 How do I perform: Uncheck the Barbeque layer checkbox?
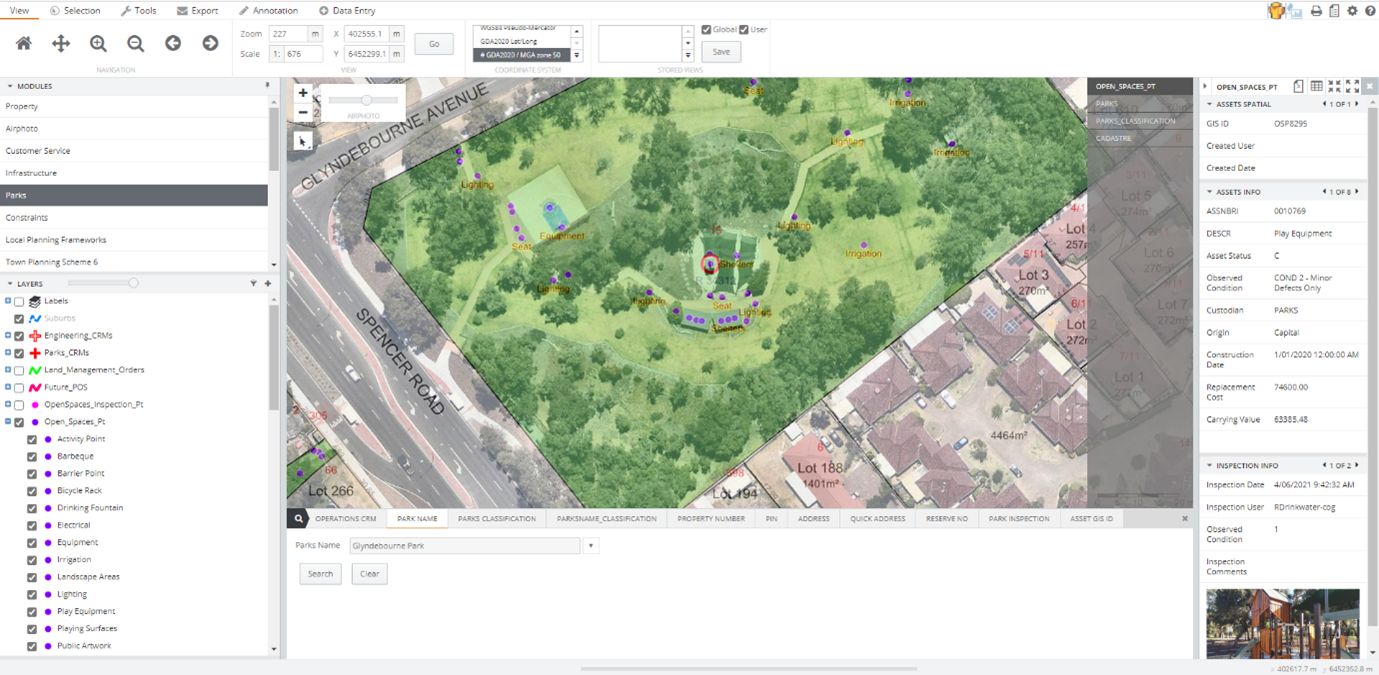[x=32, y=457]
